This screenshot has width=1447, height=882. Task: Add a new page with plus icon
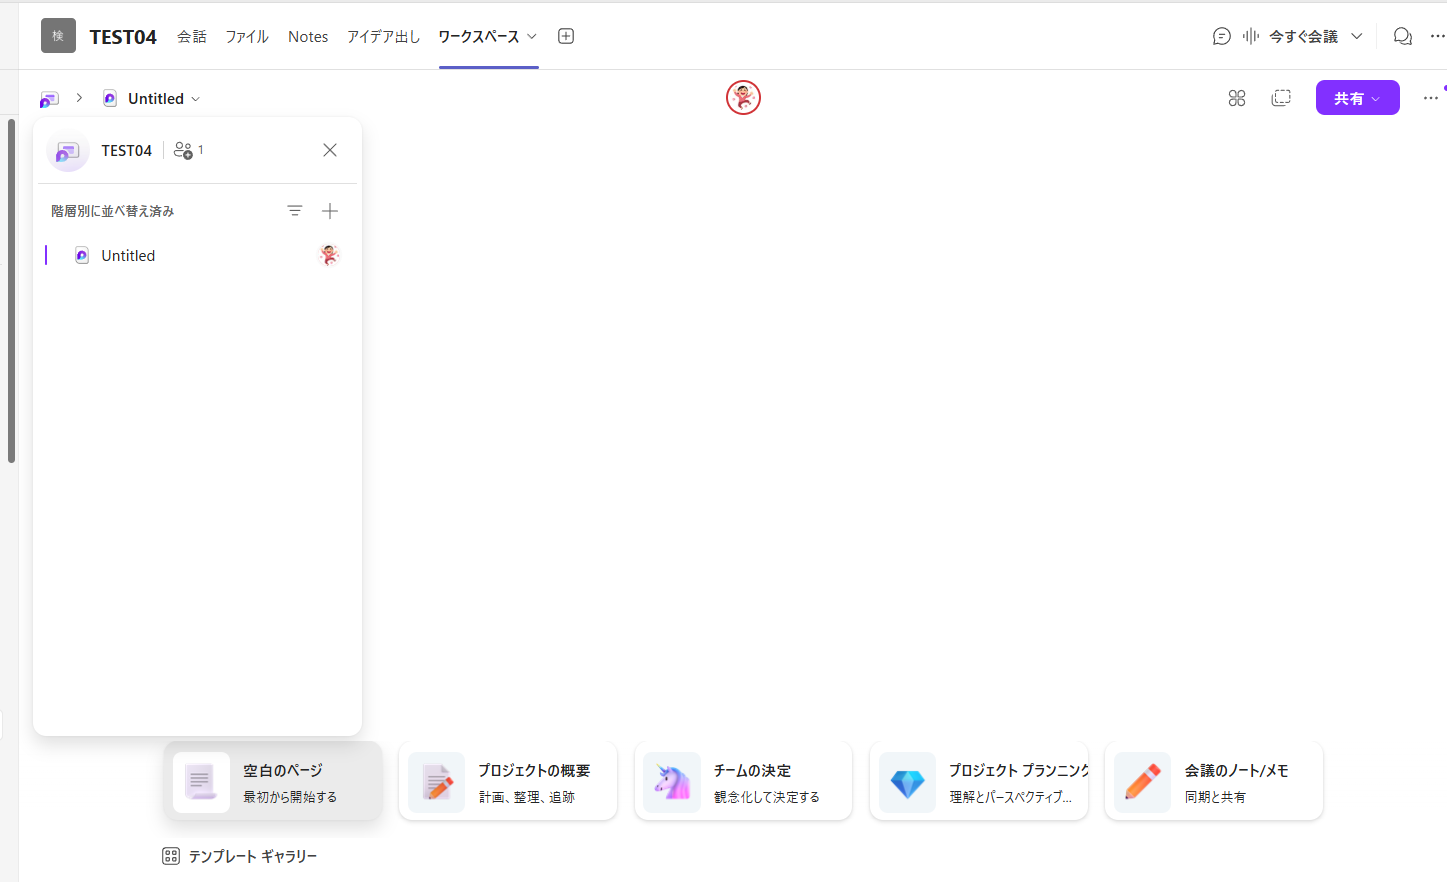click(x=330, y=211)
